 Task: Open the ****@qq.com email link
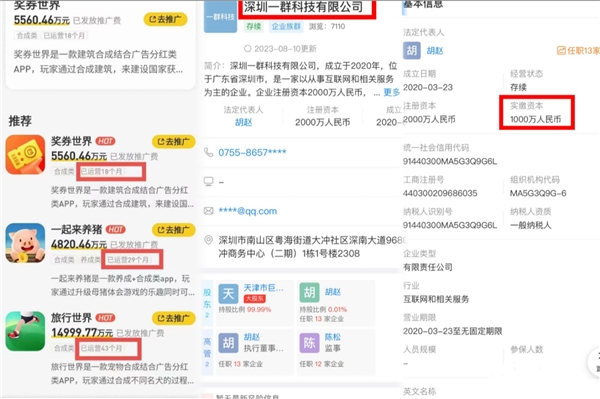click(248, 211)
